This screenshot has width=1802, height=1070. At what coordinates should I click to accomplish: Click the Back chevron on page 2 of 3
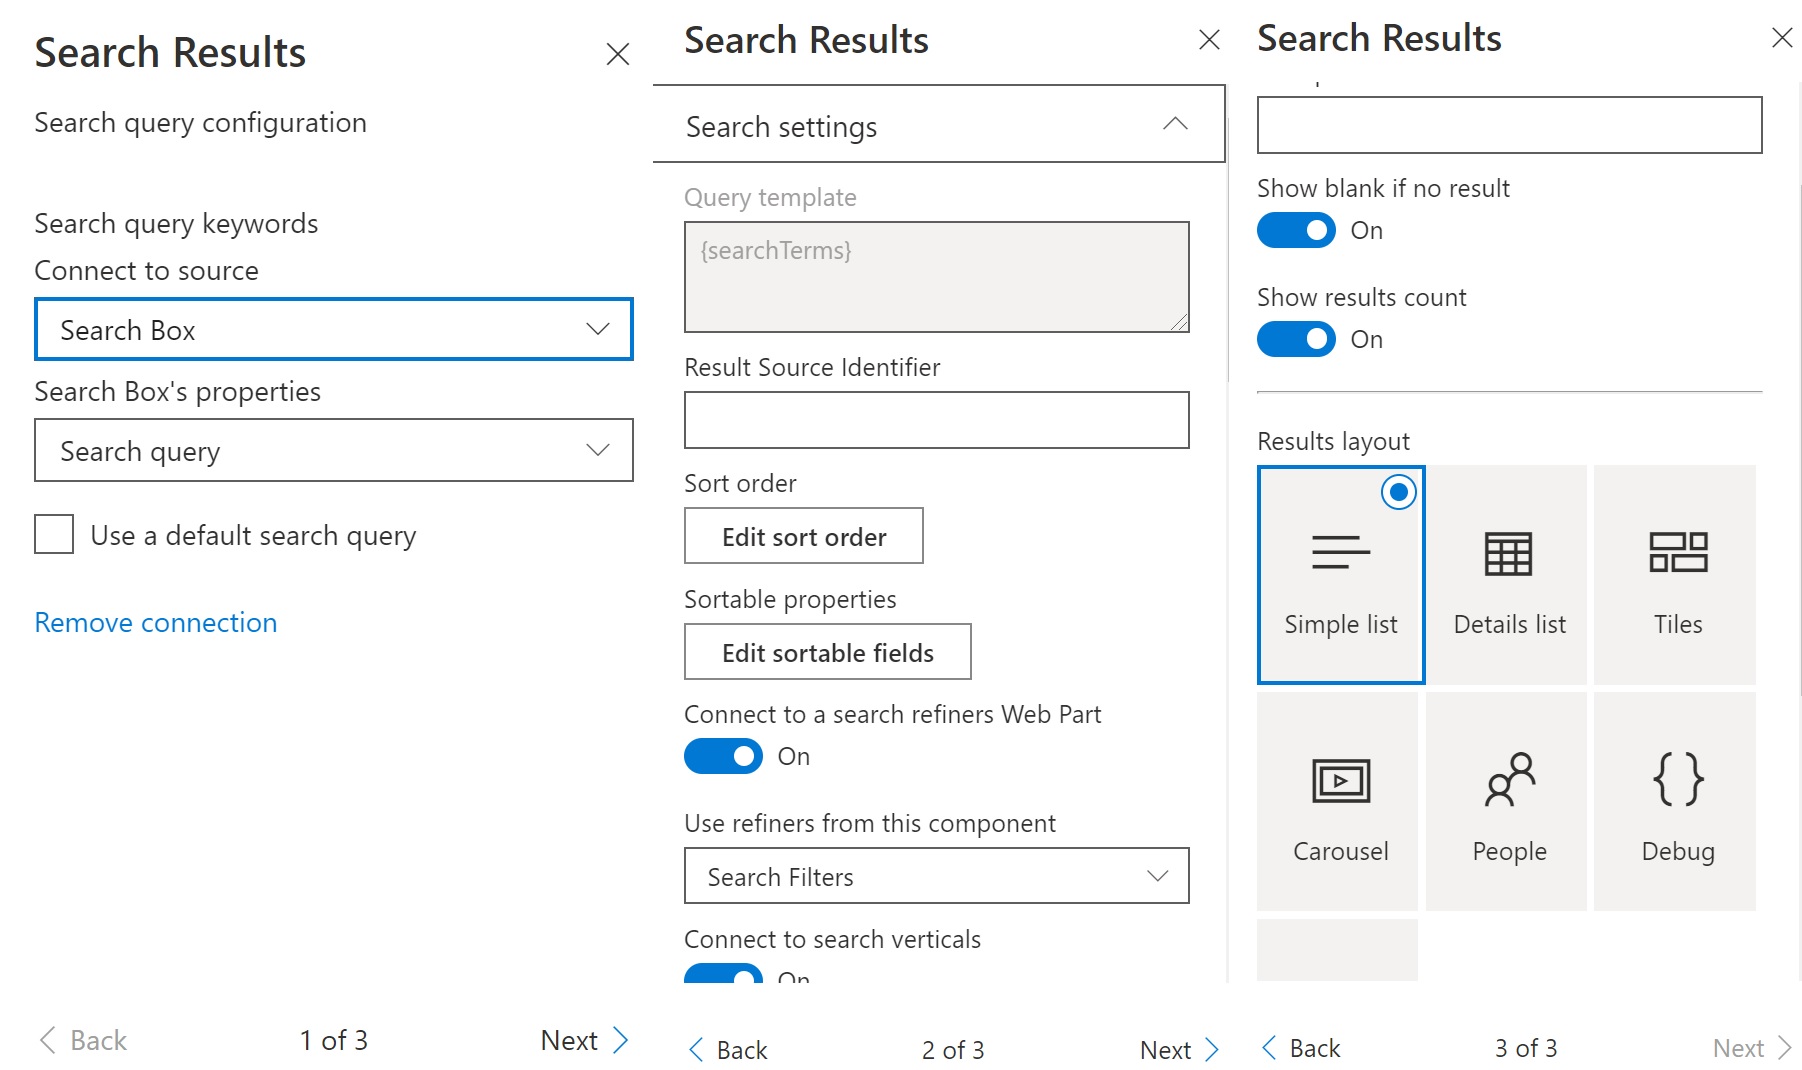(697, 1049)
